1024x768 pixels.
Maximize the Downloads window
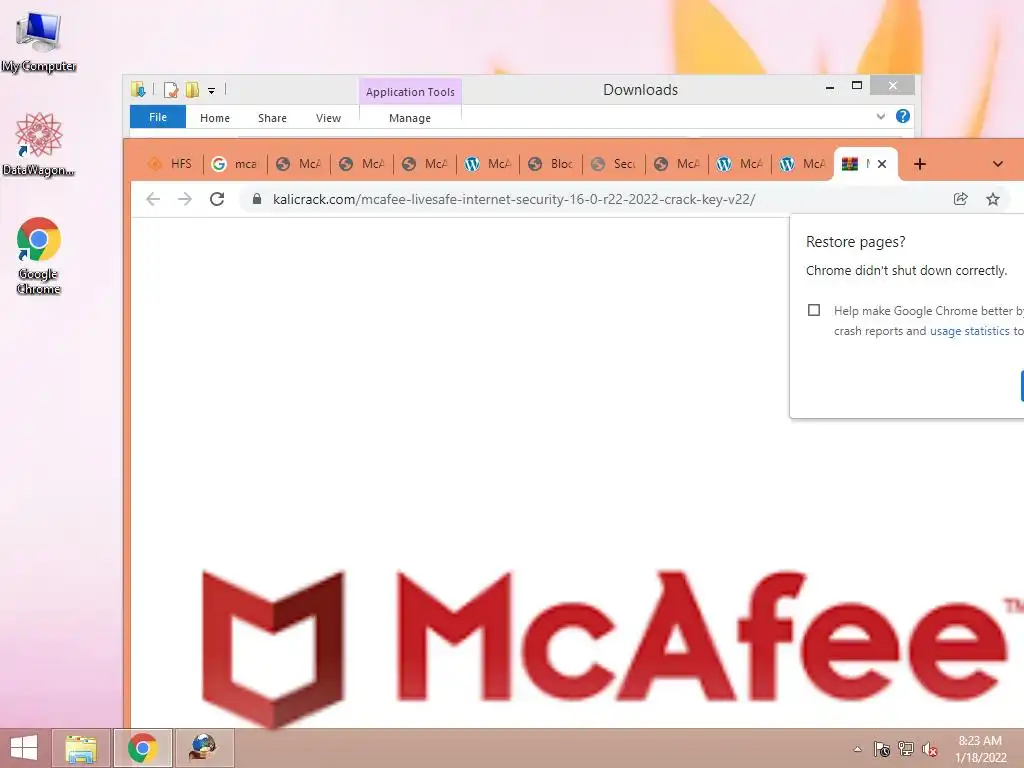coord(857,86)
